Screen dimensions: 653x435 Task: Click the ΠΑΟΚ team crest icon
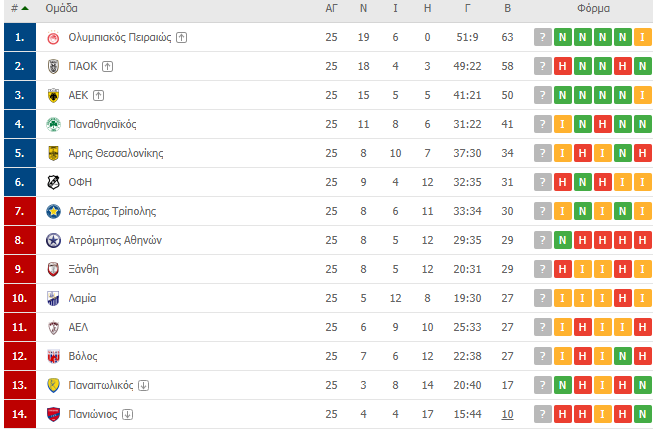pos(53,67)
